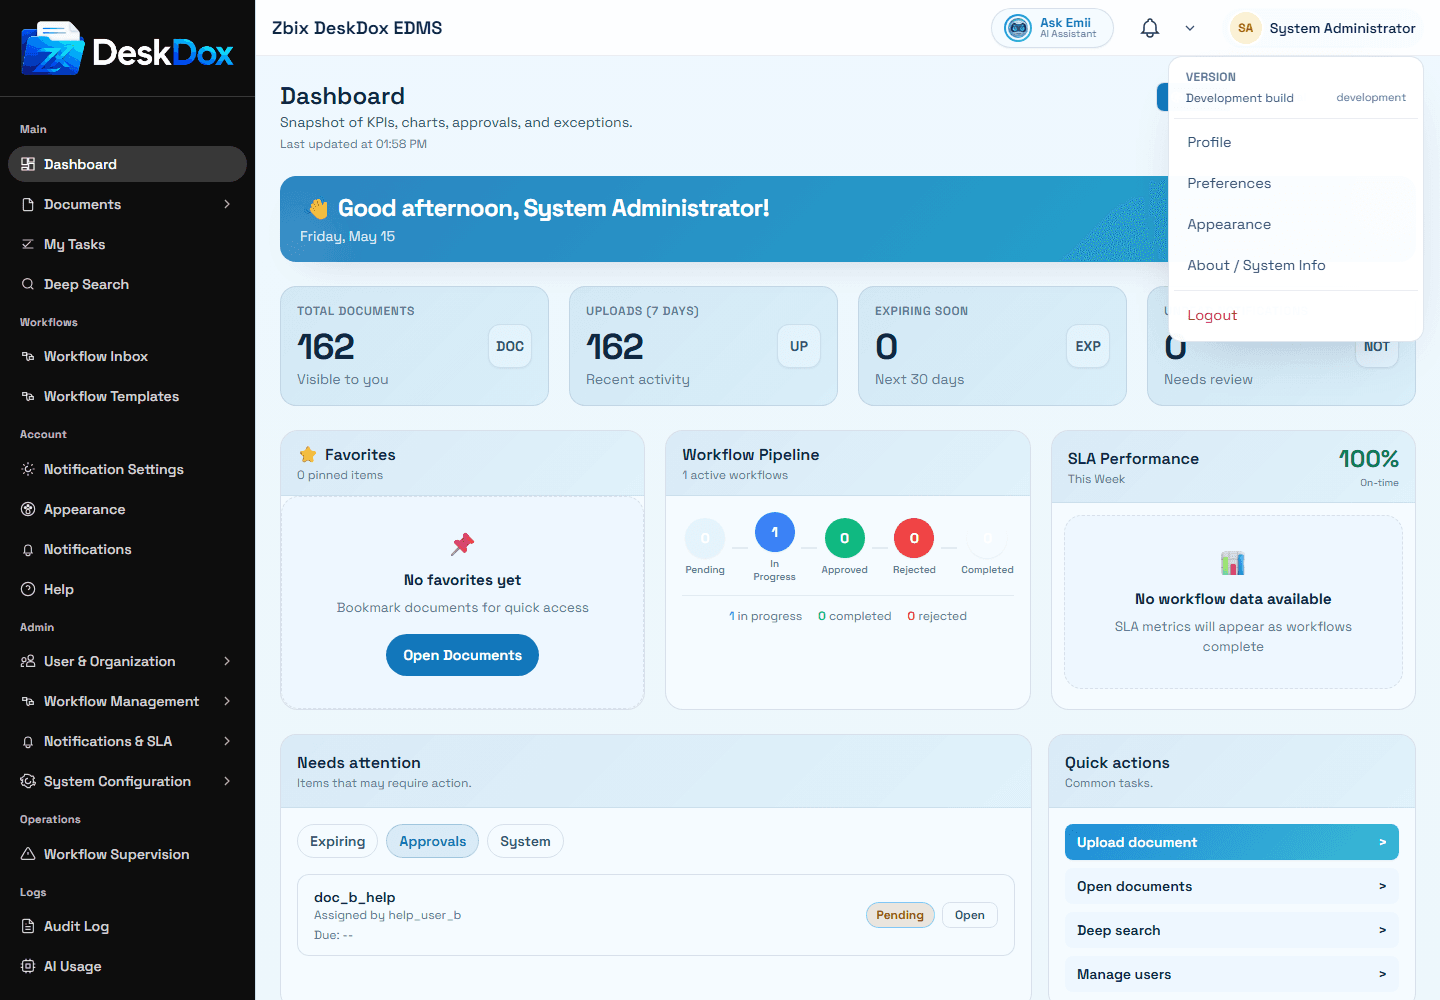Viewport: 1440px width, 1000px height.
Task: Click Logout in user menu
Action: tap(1295, 315)
